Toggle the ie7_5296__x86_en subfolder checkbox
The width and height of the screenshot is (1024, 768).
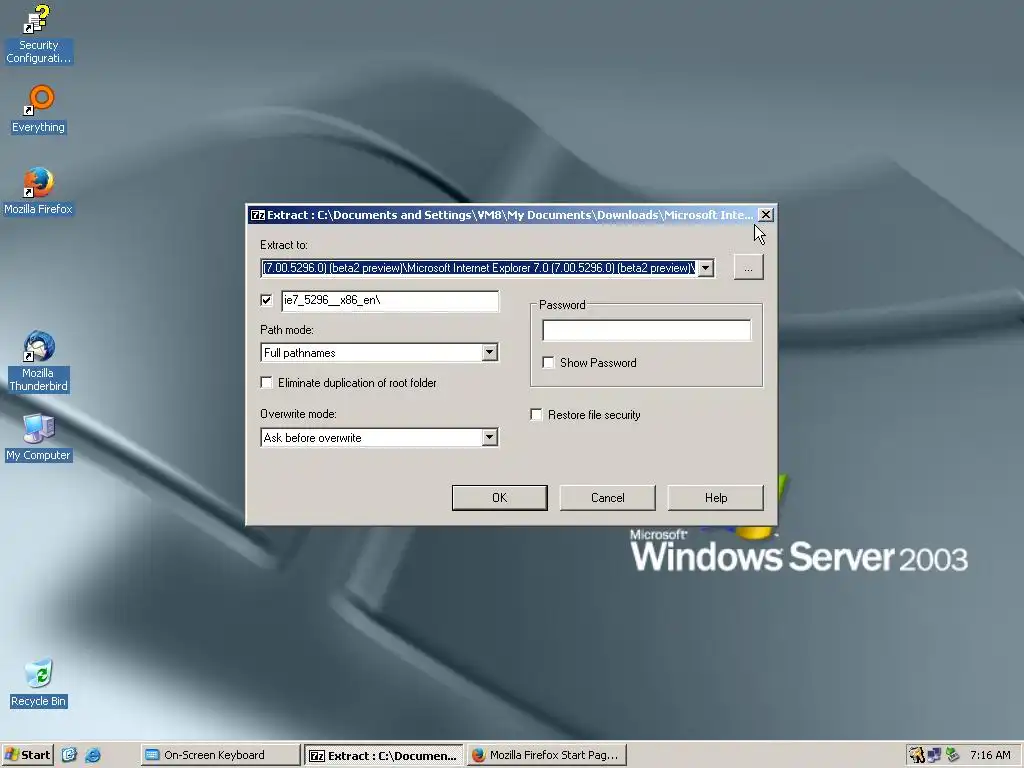click(x=266, y=300)
